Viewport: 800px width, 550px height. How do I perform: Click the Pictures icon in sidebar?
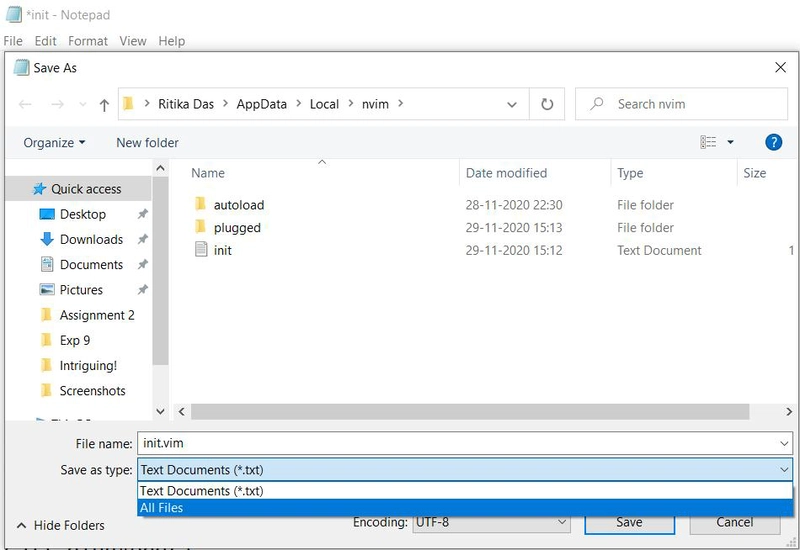[47, 289]
